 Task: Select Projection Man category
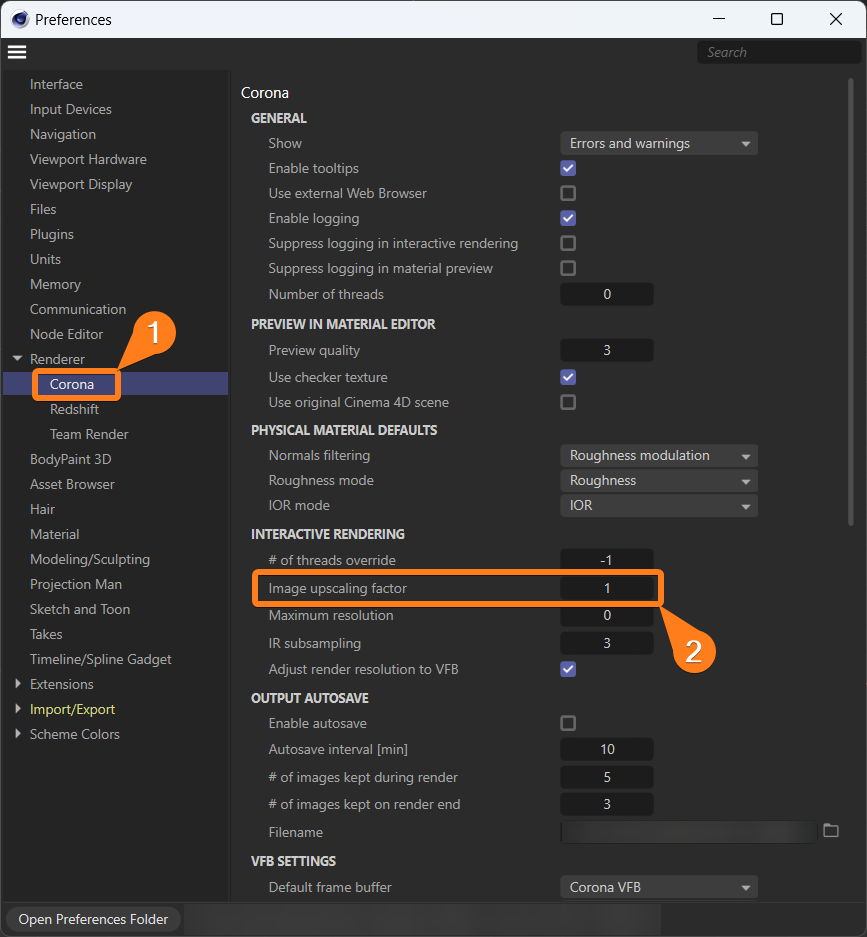coord(76,584)
